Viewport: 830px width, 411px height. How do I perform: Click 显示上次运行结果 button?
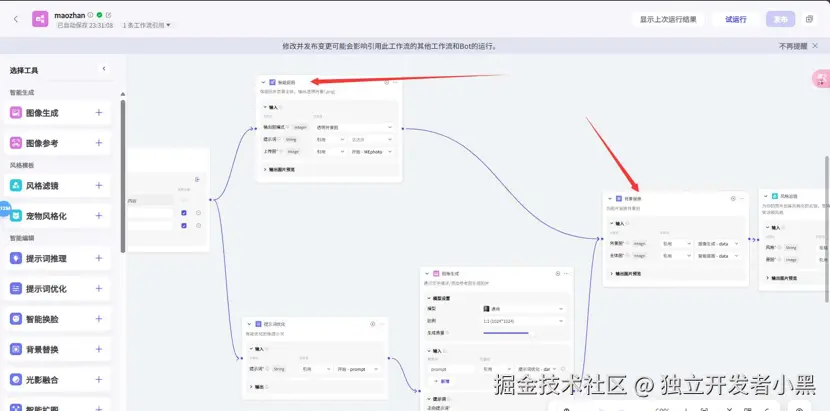[x=668, y=19]
